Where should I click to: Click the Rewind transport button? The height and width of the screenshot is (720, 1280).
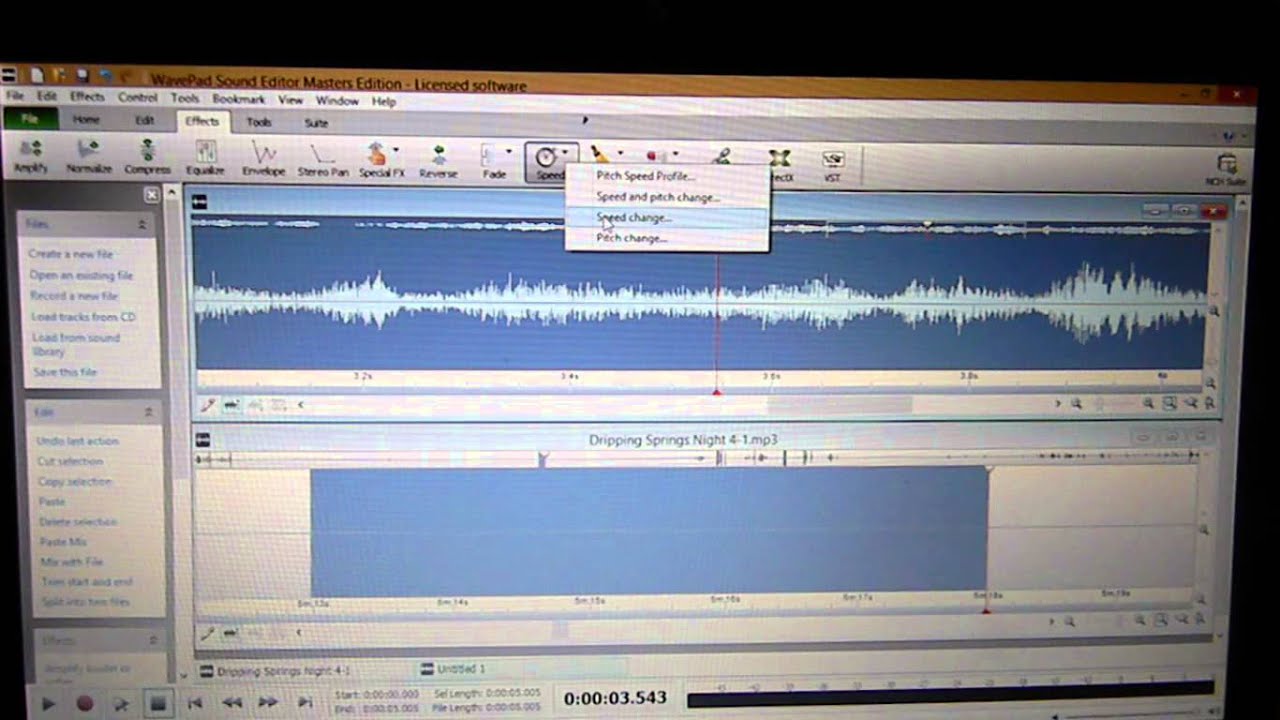232,703
